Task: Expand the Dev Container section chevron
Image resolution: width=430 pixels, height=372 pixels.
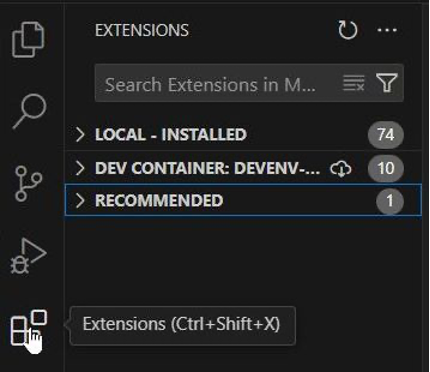Action: (x=80, y=168)
